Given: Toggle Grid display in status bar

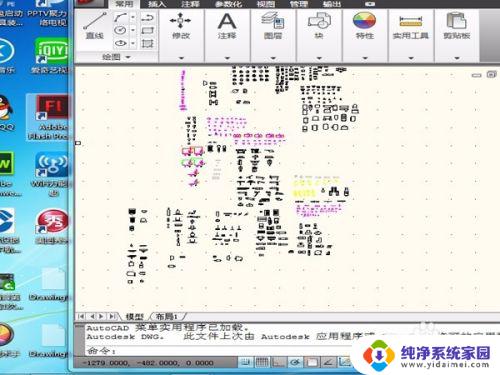Looking at the screenshot, I should point(262,362).
